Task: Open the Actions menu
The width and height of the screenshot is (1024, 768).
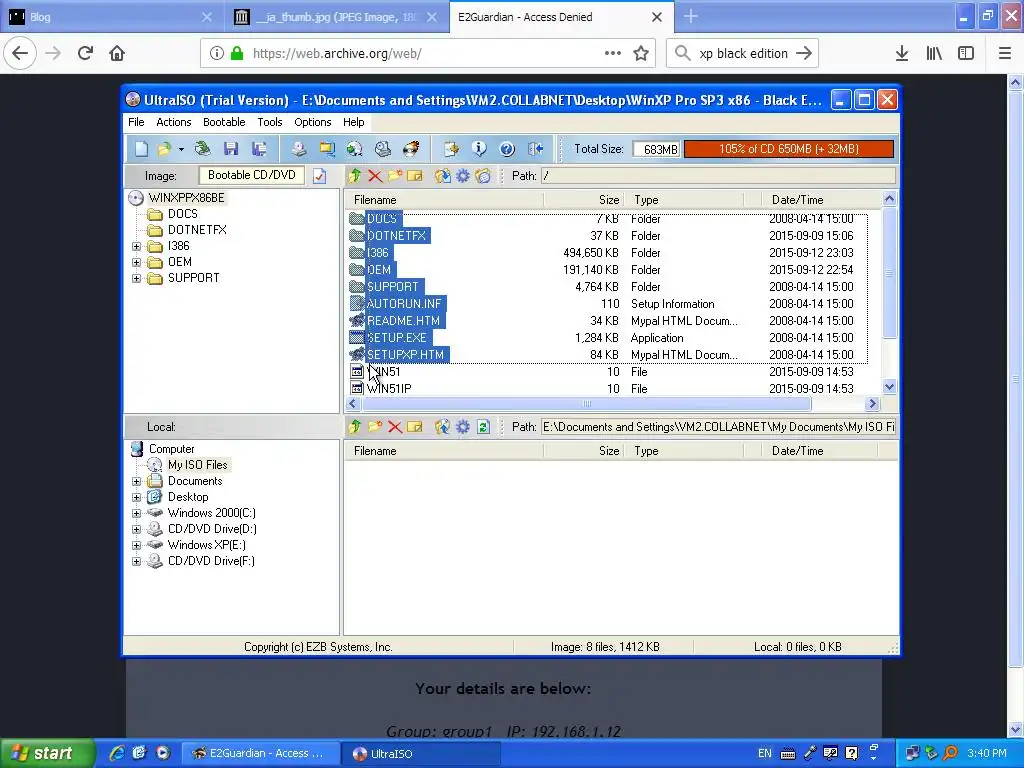Action: (174, 122)
